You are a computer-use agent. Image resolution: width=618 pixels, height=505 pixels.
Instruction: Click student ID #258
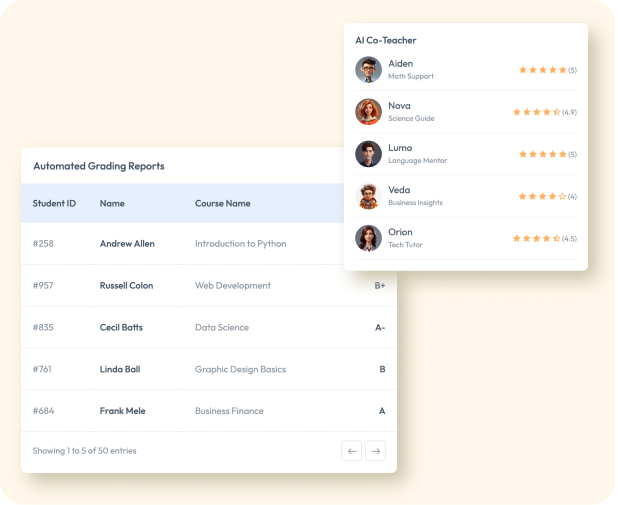click(x=43, y=244)
